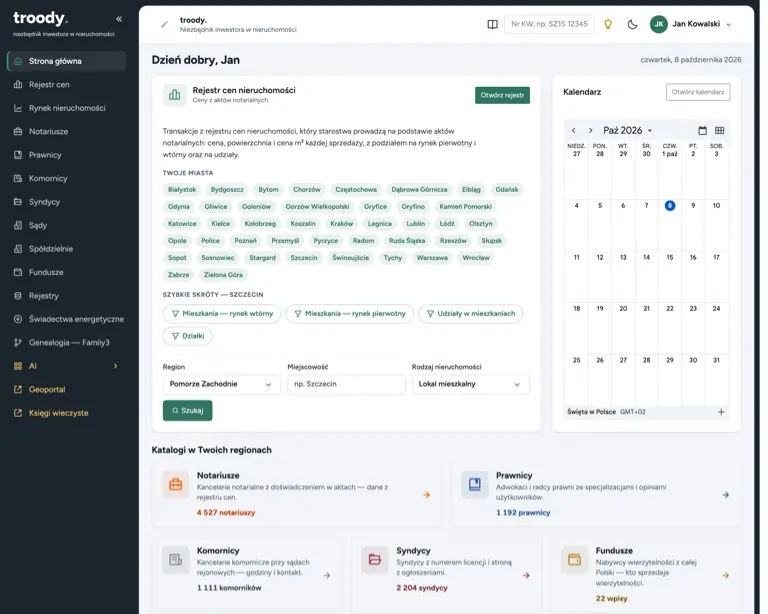
Task: Apply Działki shortcut filter
Action: pos(188,336)
